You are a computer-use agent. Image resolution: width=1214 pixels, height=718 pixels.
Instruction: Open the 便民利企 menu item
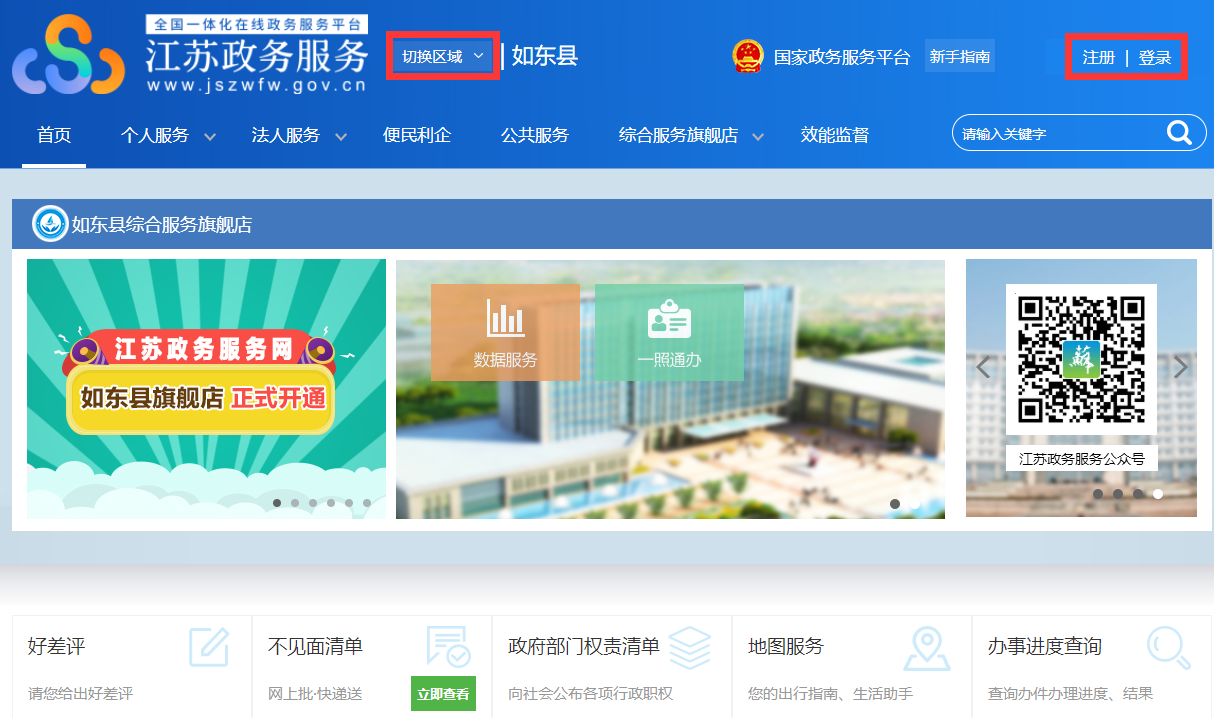pos(417,135)
